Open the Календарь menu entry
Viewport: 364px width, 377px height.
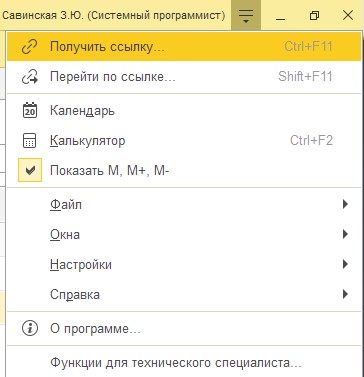pos(184,110)
